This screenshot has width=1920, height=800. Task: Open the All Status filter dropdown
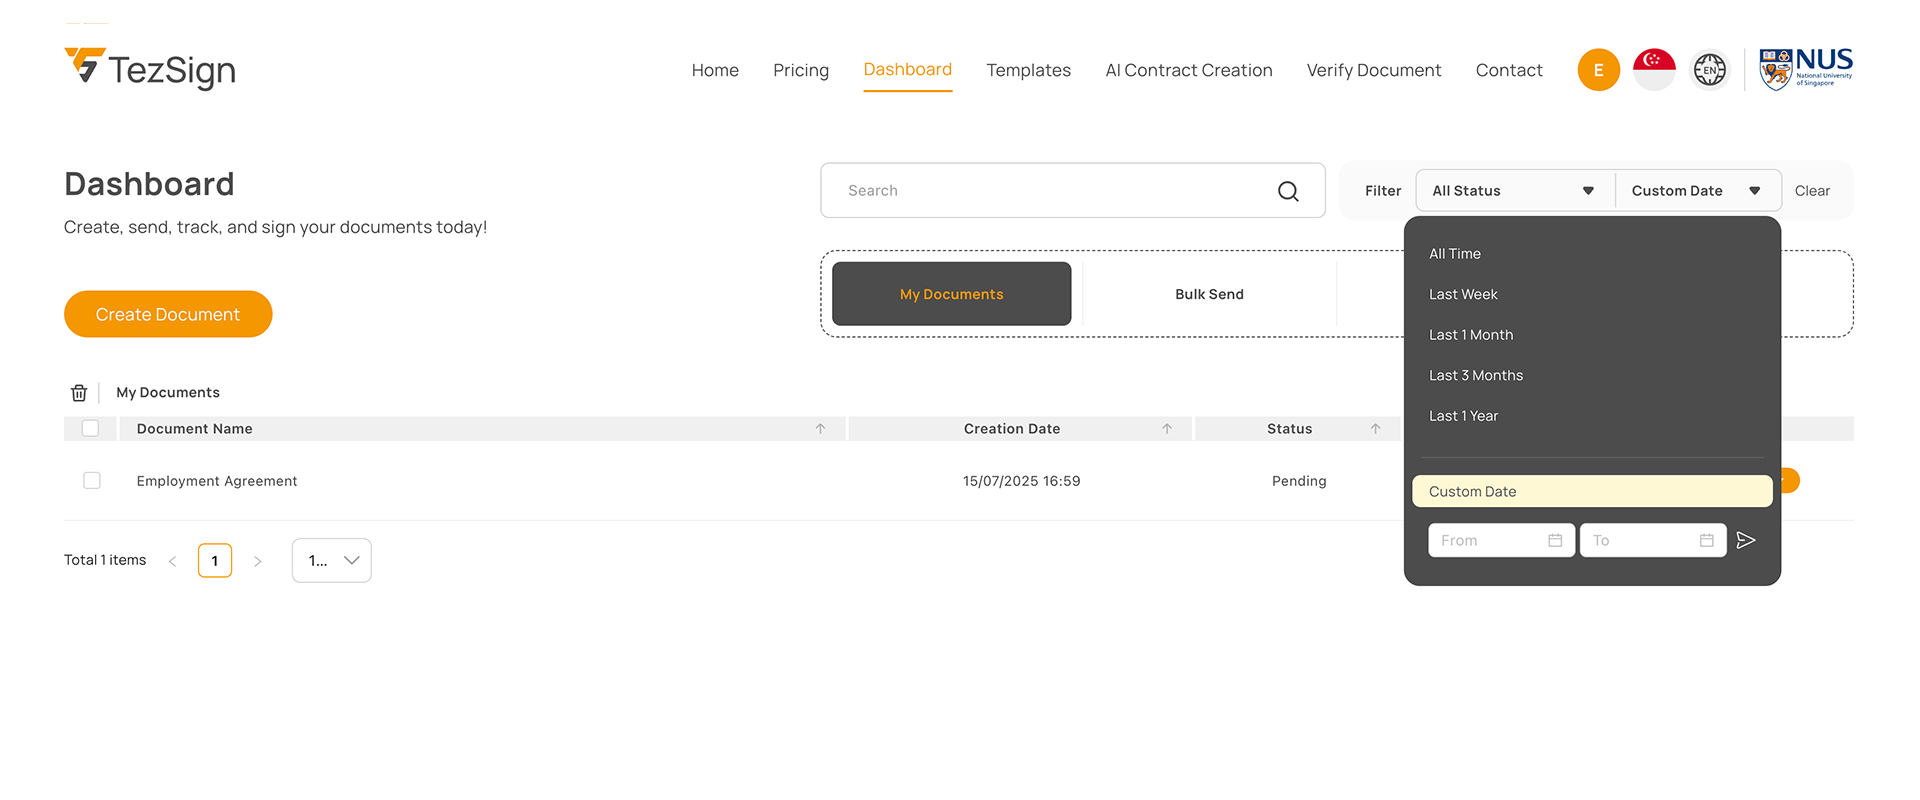1513,191
